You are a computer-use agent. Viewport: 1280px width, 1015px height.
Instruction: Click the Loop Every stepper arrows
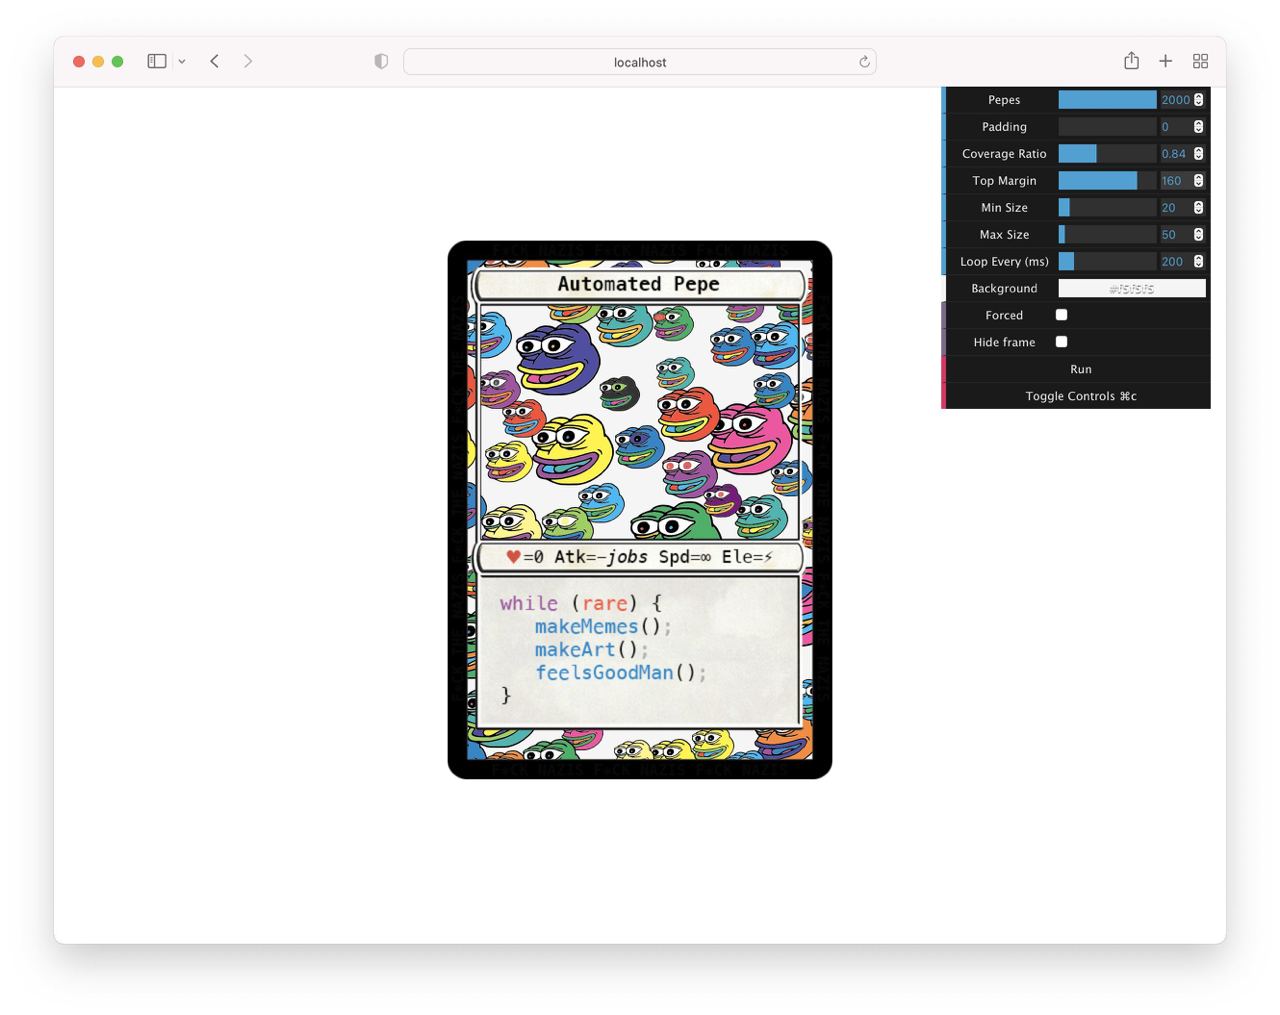[x=1198, y=262]
